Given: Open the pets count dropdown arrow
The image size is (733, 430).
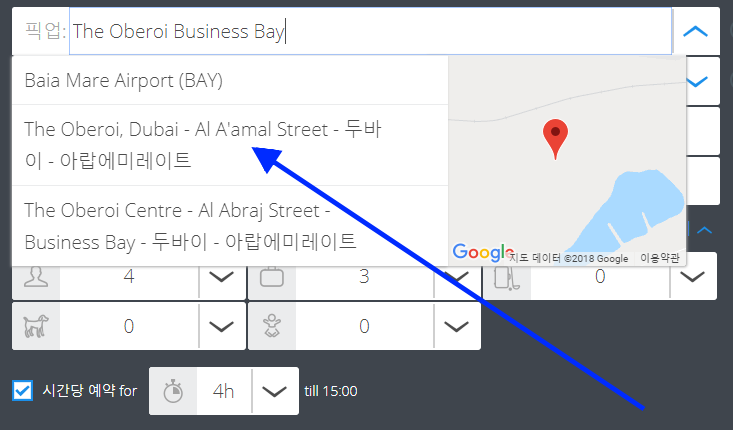Looking at the screenshot, I should pos(221,326).
